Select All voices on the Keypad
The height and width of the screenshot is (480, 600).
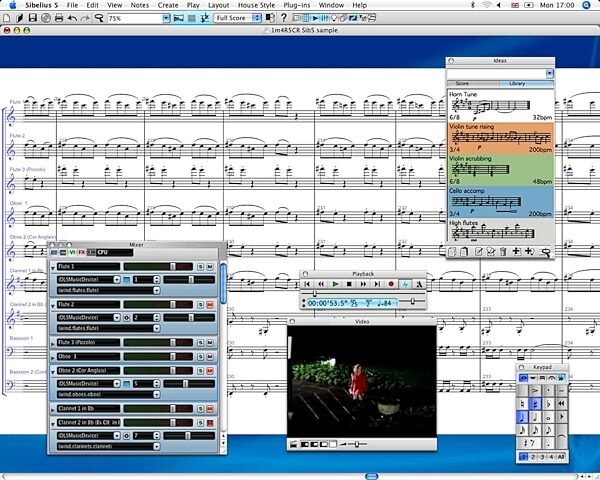561,457
